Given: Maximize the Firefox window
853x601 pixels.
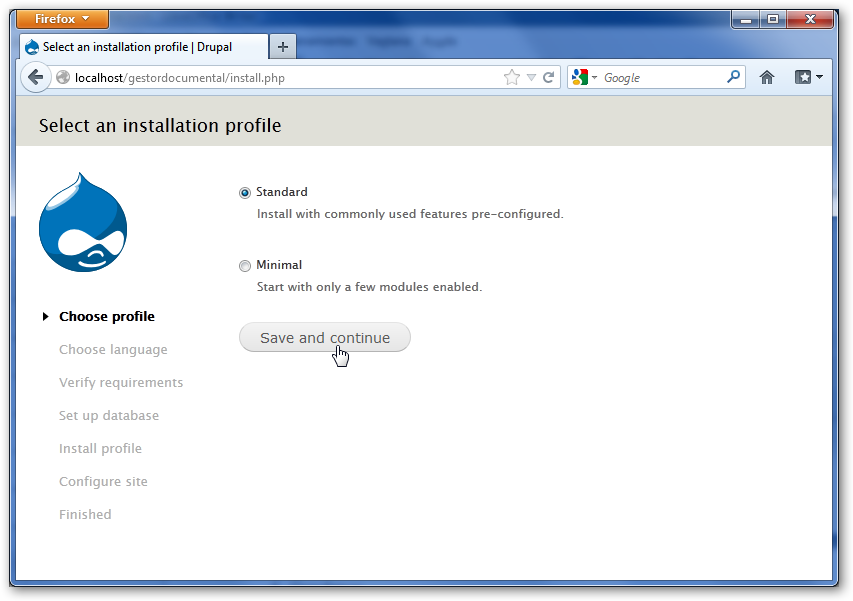Looking at the screenshot, I should 773,18.
